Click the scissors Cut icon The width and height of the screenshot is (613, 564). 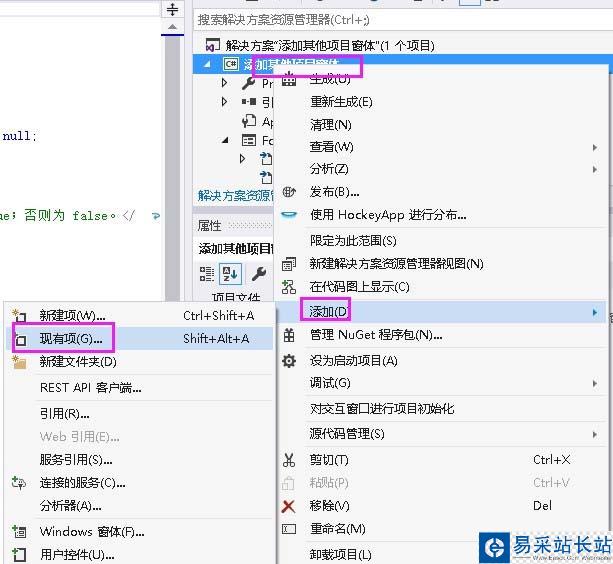tap(289, 460)
